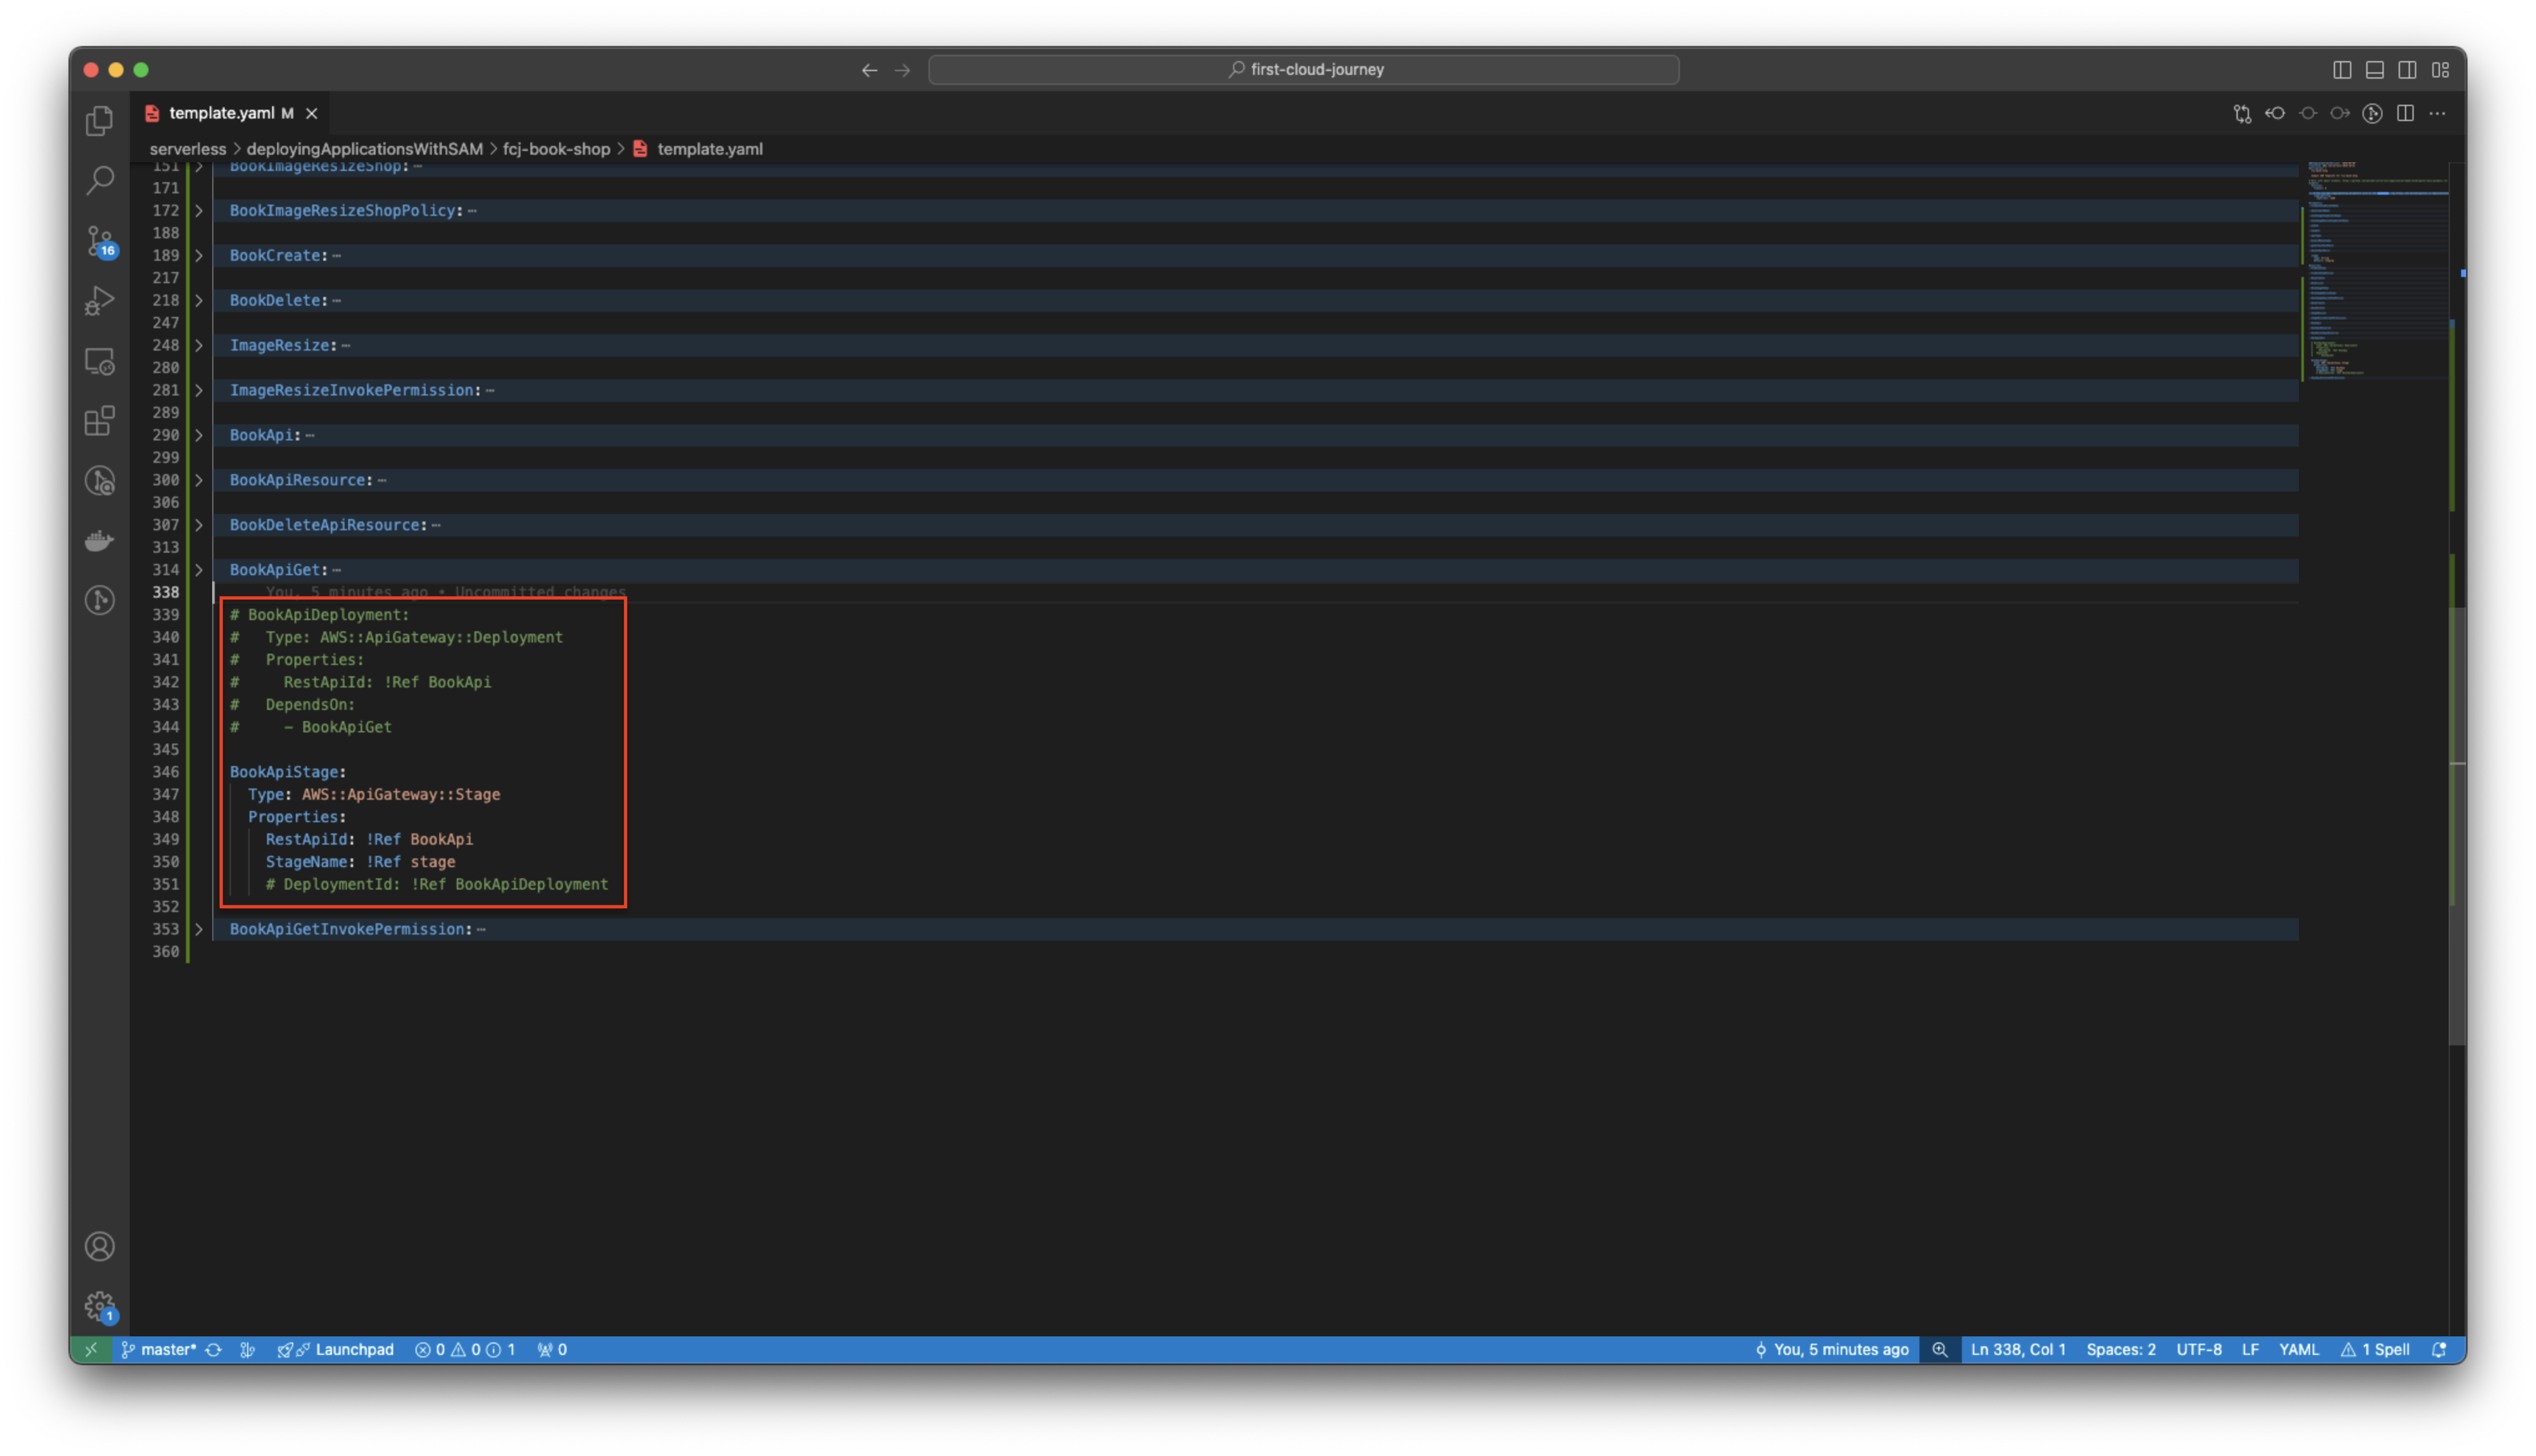Go back with the left arrow
The height and width of the screenshot is (1456, 2536).
(x=869, y=70)
